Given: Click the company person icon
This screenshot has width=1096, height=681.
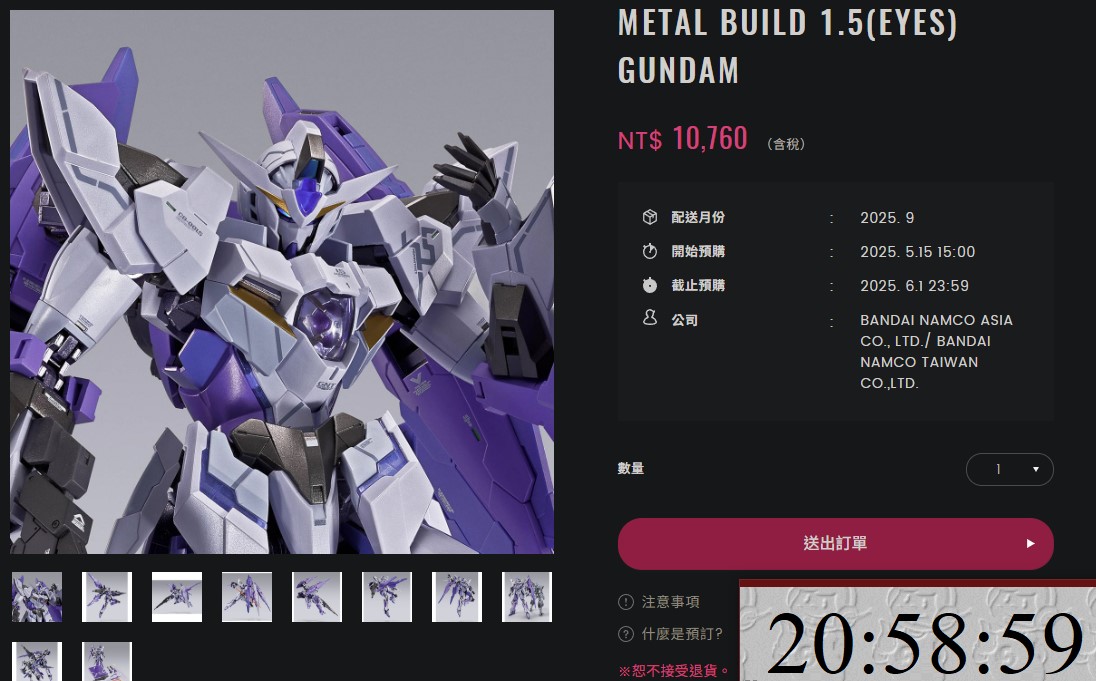Looking at the screenshot, I should pyautogui.click(x=649, y=318).
